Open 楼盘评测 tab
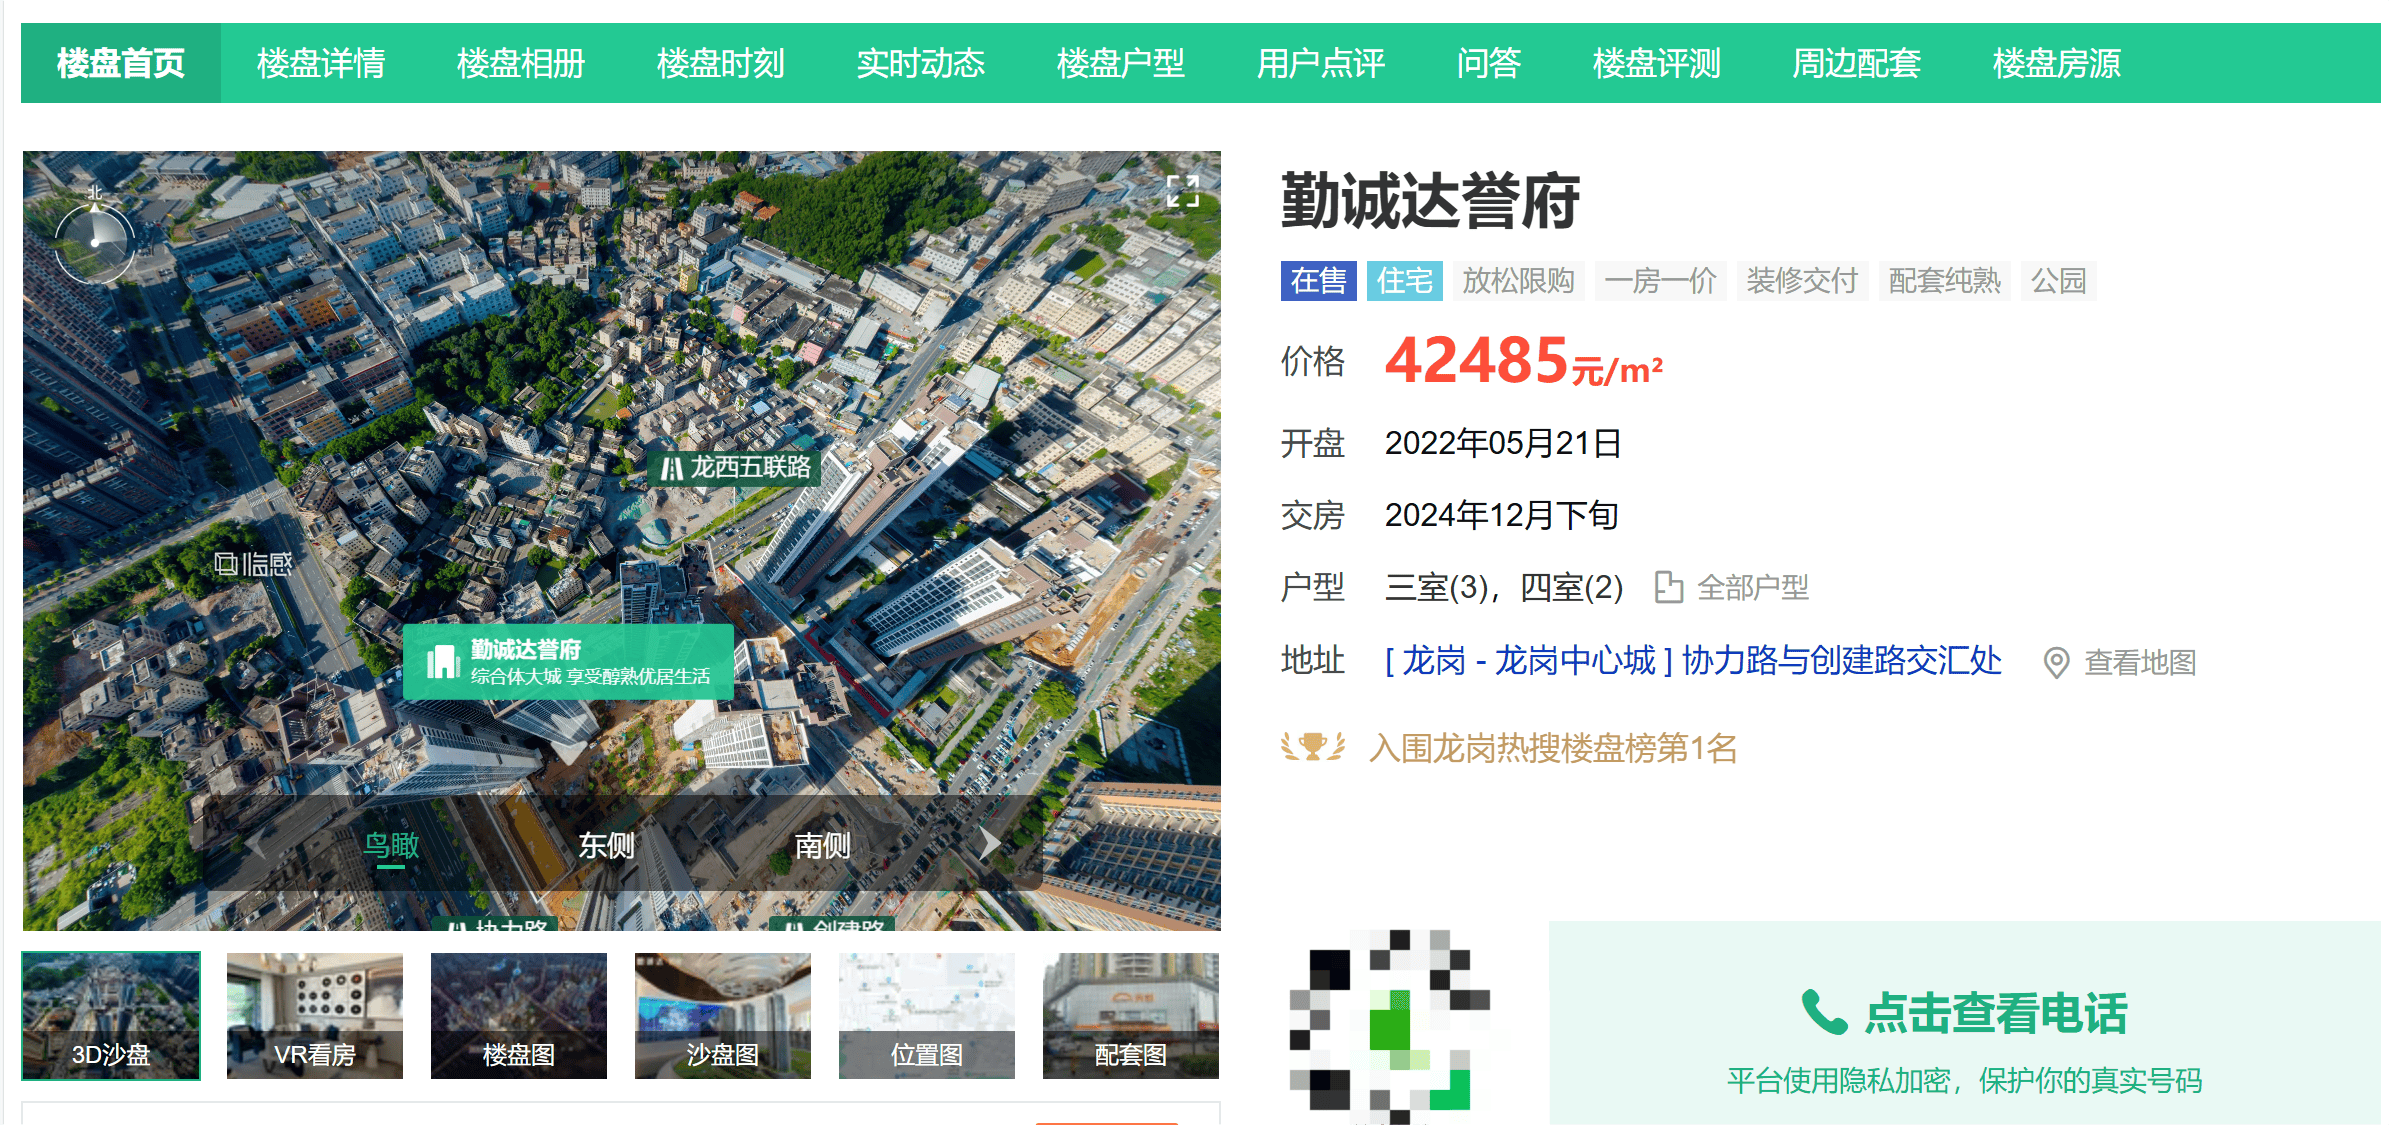 click(1657, 63)
